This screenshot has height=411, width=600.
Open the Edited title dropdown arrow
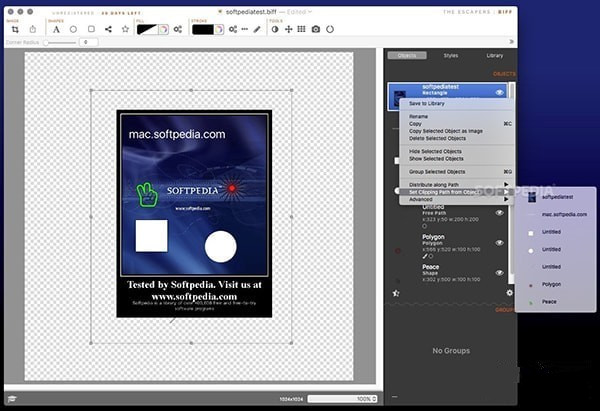click(x=310, y=12)
